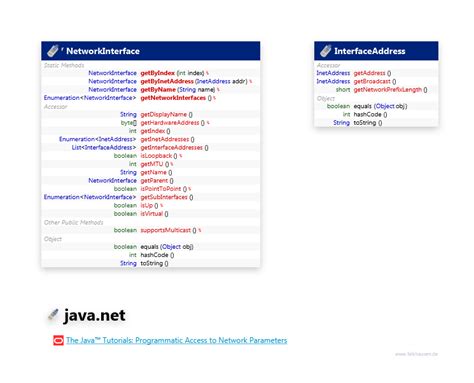This screenshot has width=474, height=383.
Task: Select the getAddress method in InterfaceAddress
Action: coord(369,73)
